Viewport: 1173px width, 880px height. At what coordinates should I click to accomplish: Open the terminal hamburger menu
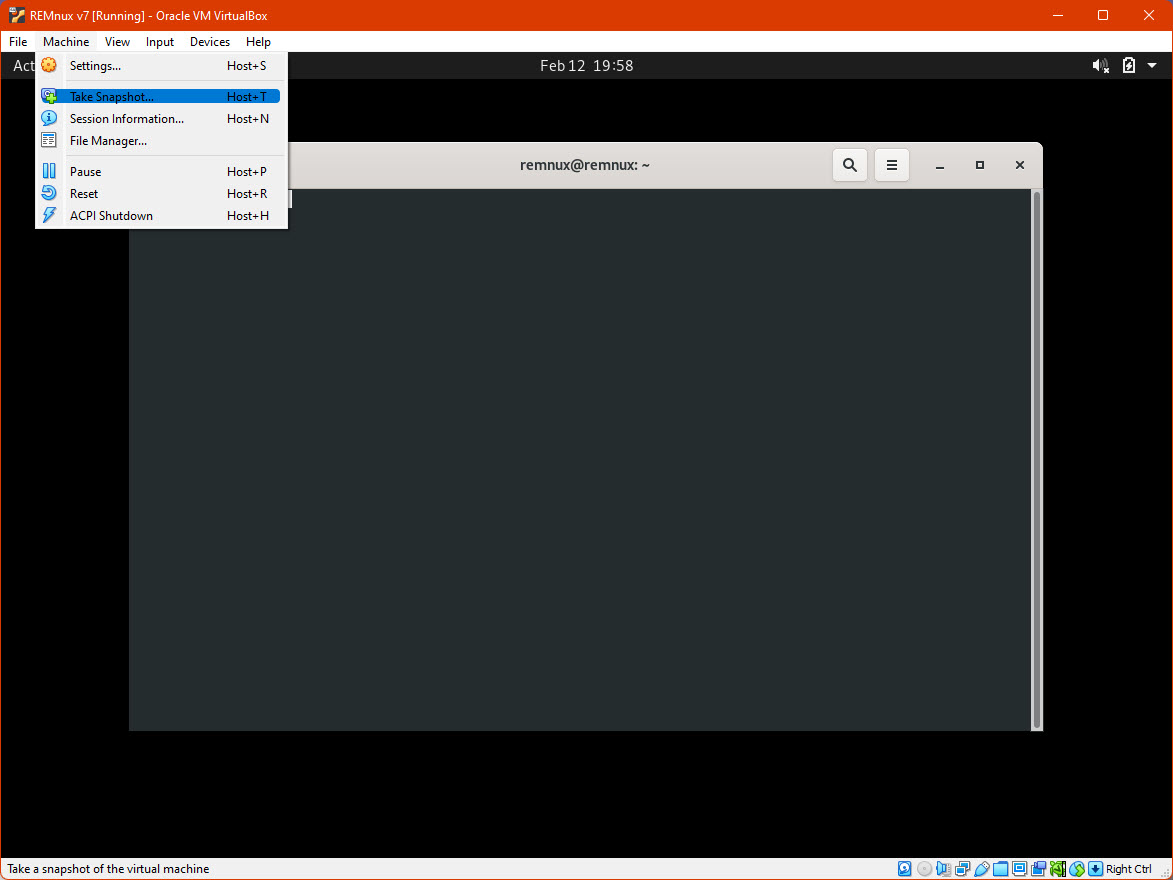coord(891,164)
